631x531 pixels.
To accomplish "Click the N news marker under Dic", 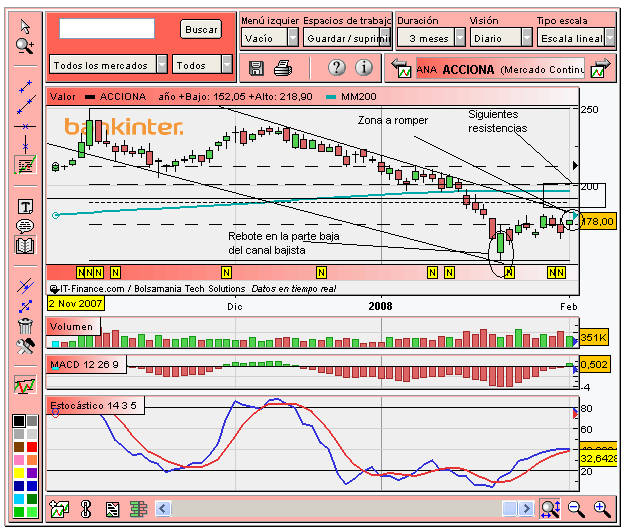I will tap(226, 273).
